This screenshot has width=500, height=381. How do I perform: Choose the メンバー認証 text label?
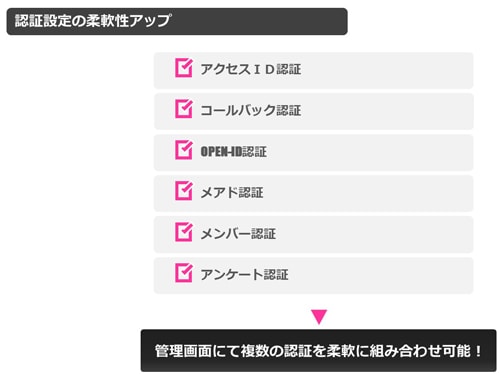pyautogui.click(x=238, y=234)
